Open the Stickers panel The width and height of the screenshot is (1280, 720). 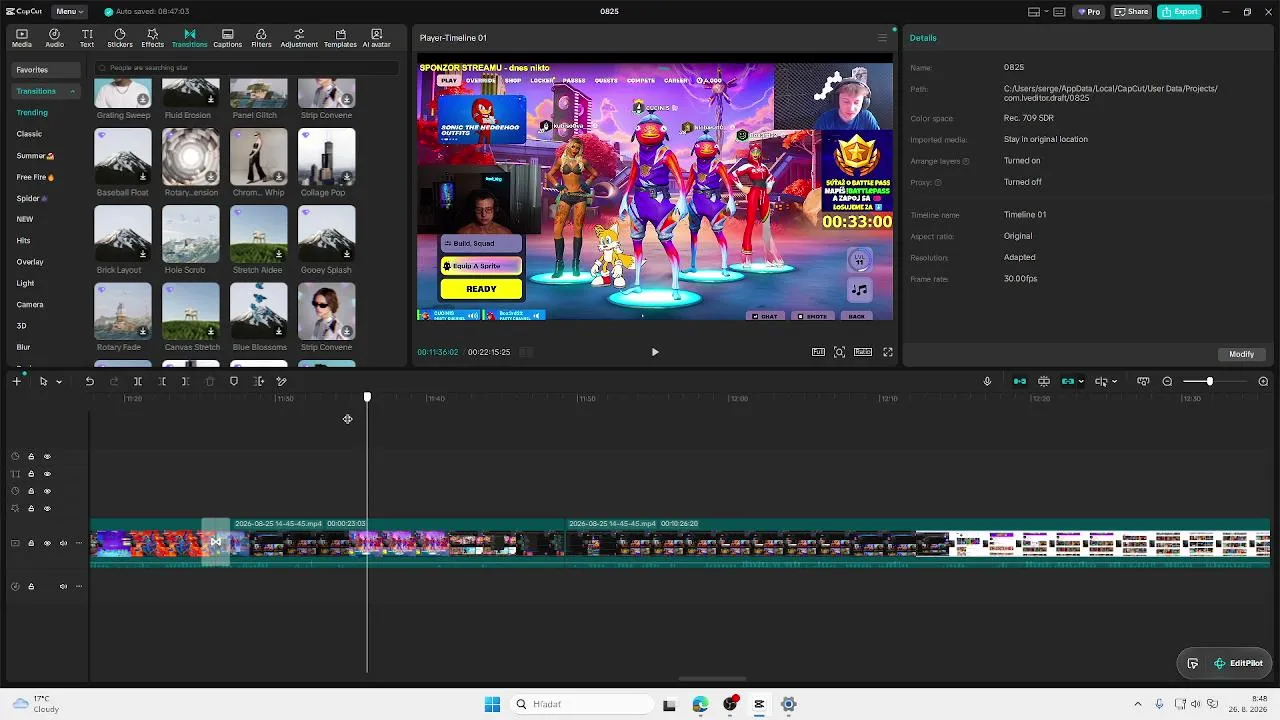click(x=120, y=38)
